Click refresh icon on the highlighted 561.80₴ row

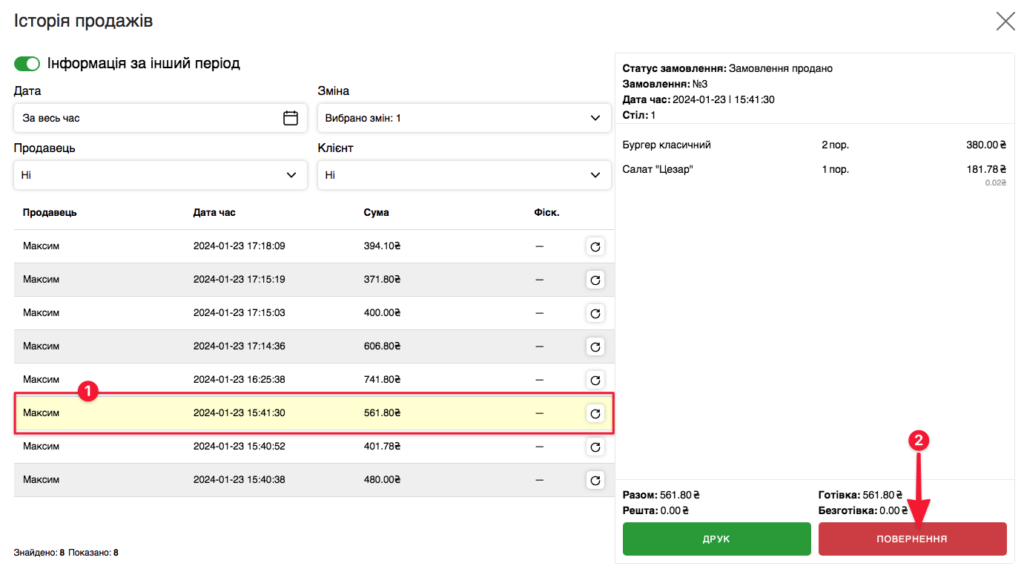coord(595,413)
